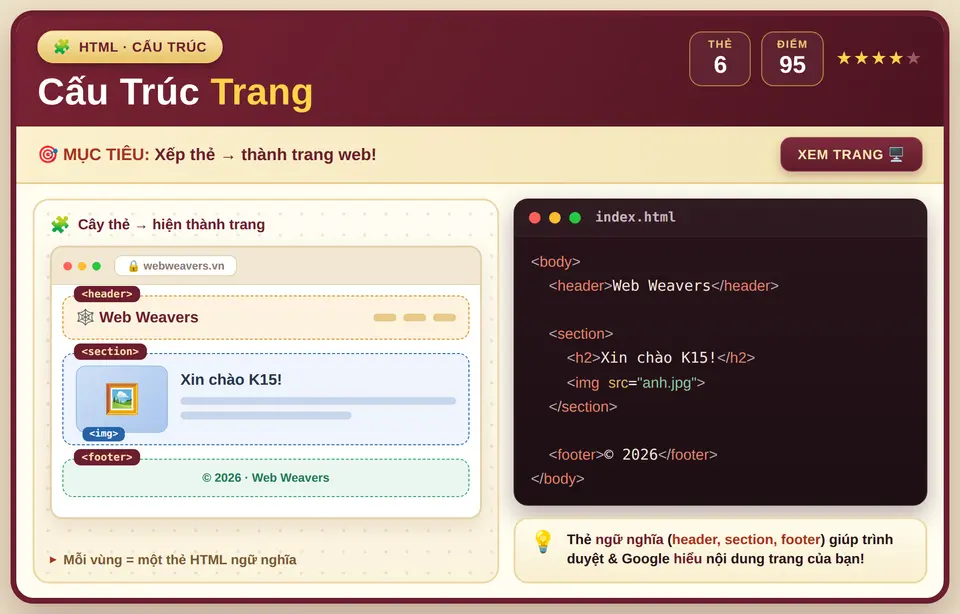Click the yellow dot in the code editor
Viewport: 960px width, 614px height.
[555, 218]
